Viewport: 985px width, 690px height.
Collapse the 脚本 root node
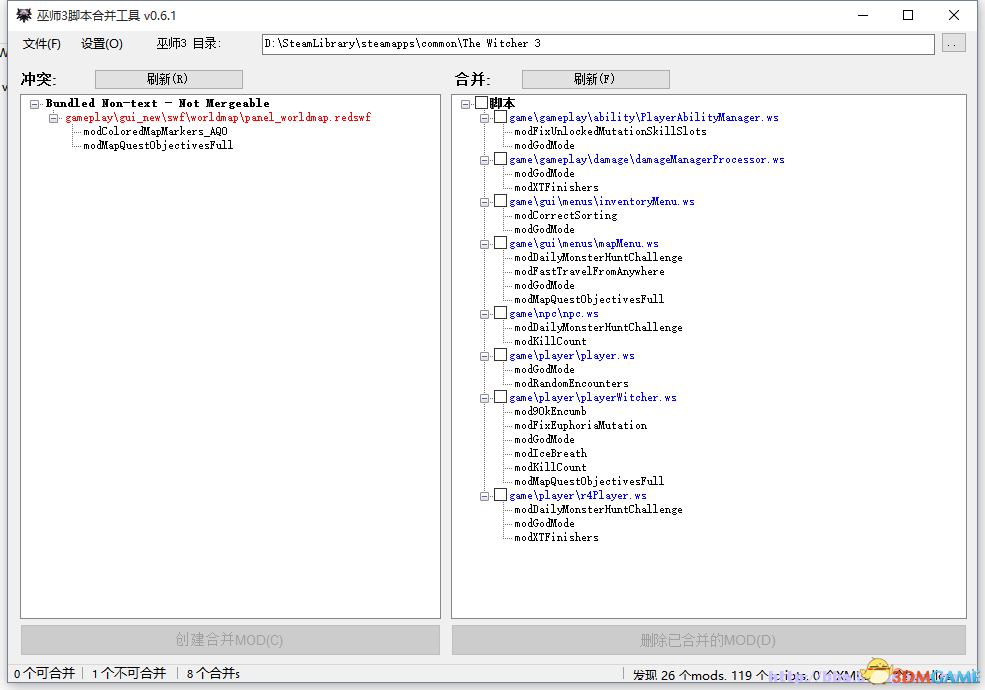(465, 104)
